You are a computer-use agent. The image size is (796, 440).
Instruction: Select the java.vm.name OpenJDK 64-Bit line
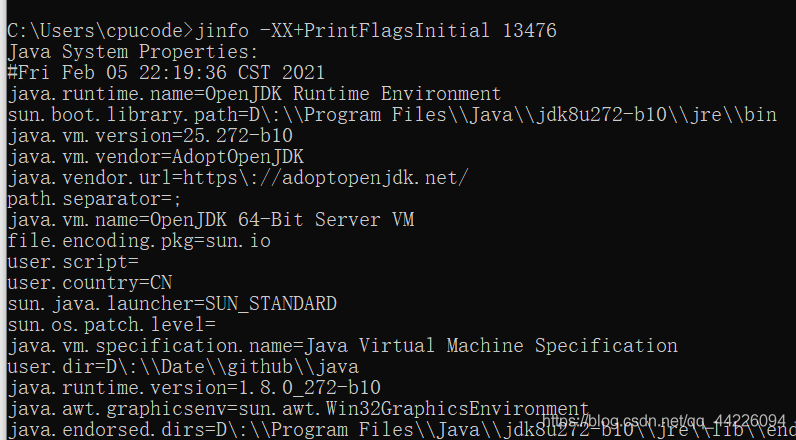pos(210,219)
